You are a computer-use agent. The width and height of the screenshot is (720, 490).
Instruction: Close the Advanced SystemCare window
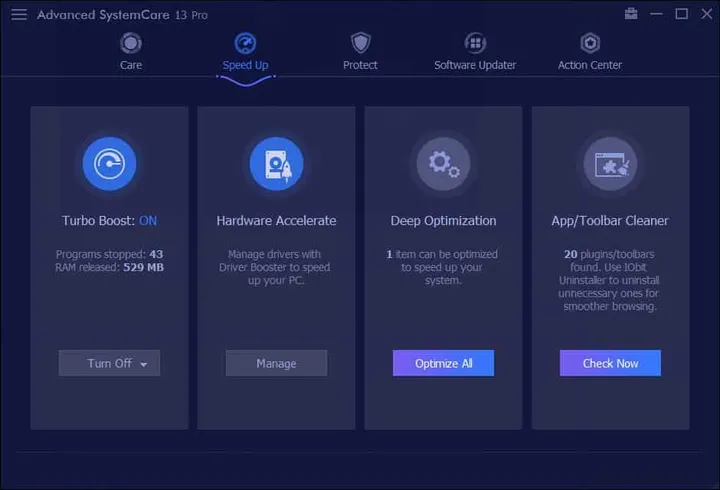pos(707,14)
